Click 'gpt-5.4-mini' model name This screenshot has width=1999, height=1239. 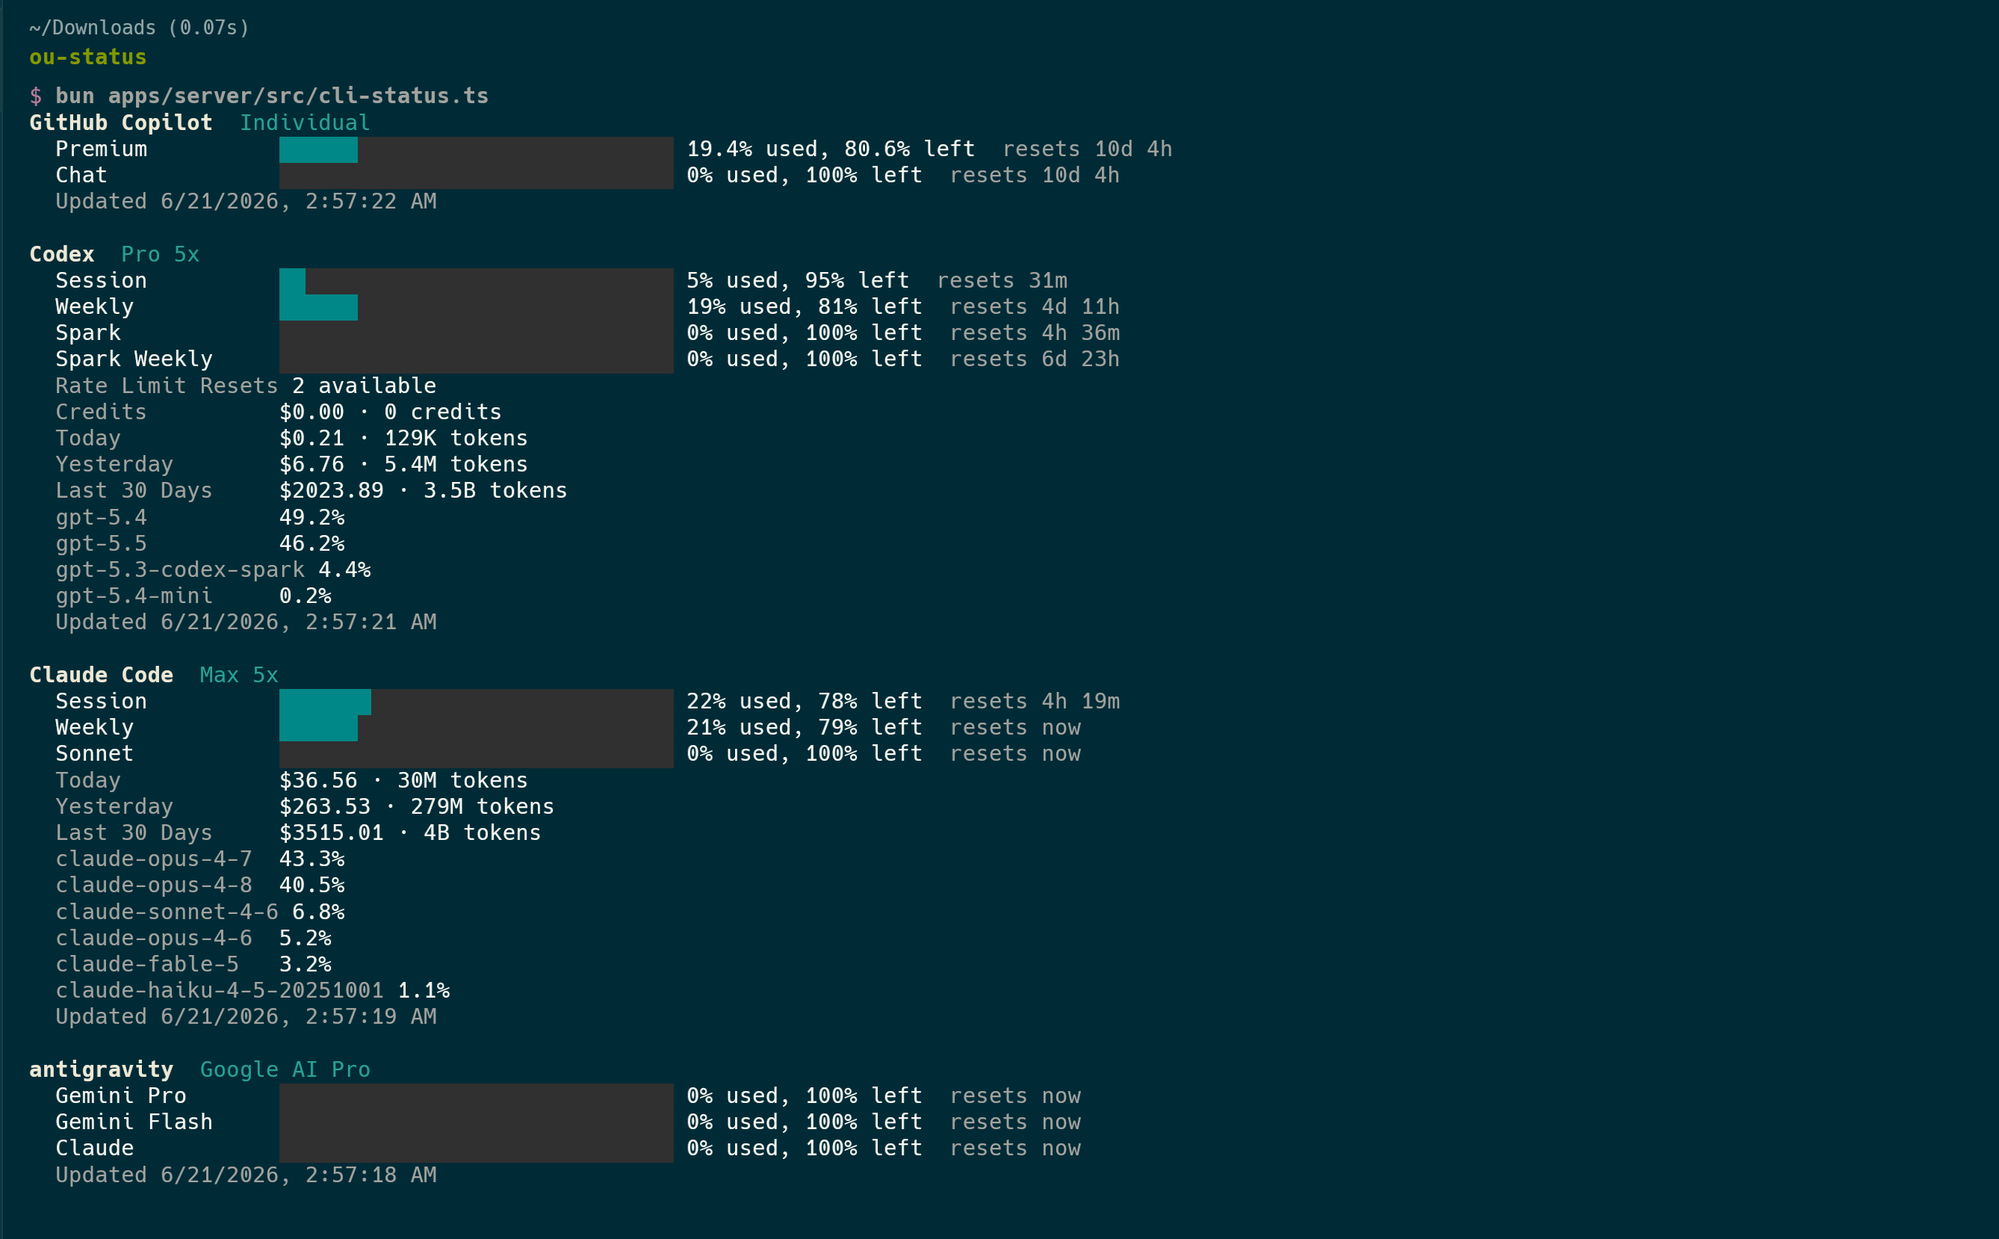(x=134, y=596)
